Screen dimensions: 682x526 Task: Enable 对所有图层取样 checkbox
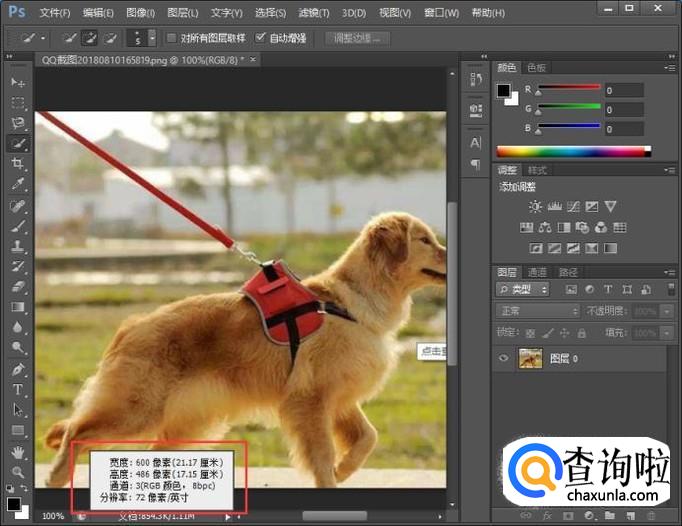[x=173, y=38]
